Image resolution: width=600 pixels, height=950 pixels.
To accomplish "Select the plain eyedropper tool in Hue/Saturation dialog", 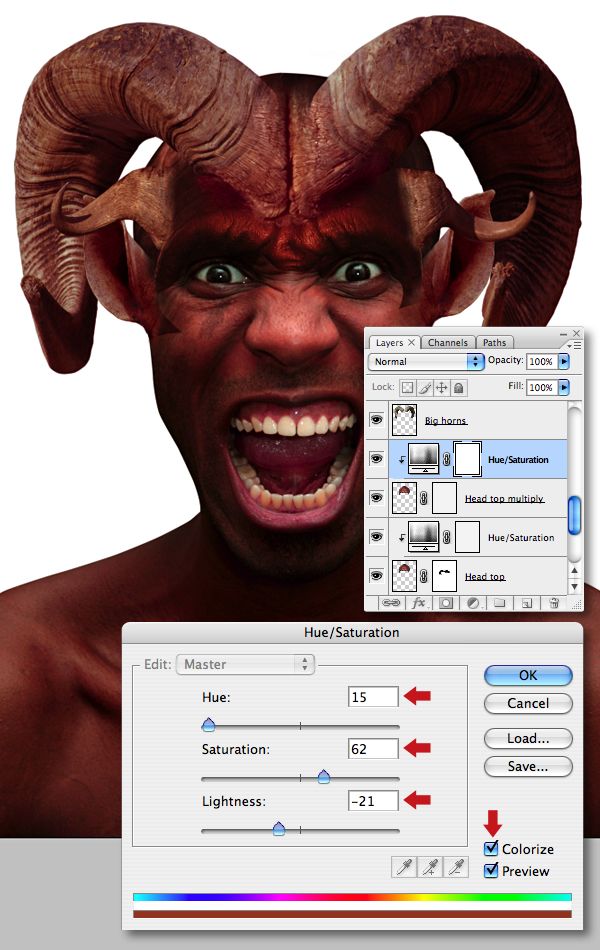I will coord(404,868).
